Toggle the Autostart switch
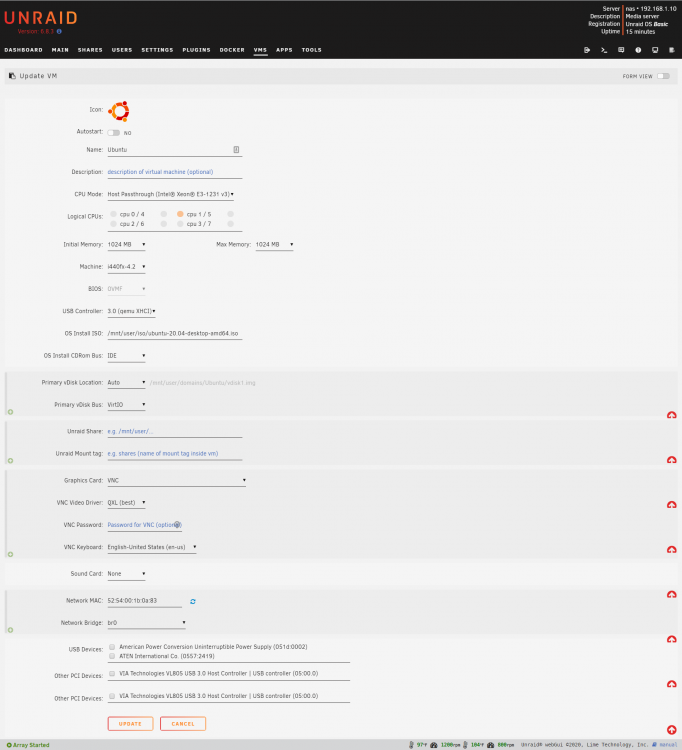The width and height of the screenshot is (682, 750). 113,132
